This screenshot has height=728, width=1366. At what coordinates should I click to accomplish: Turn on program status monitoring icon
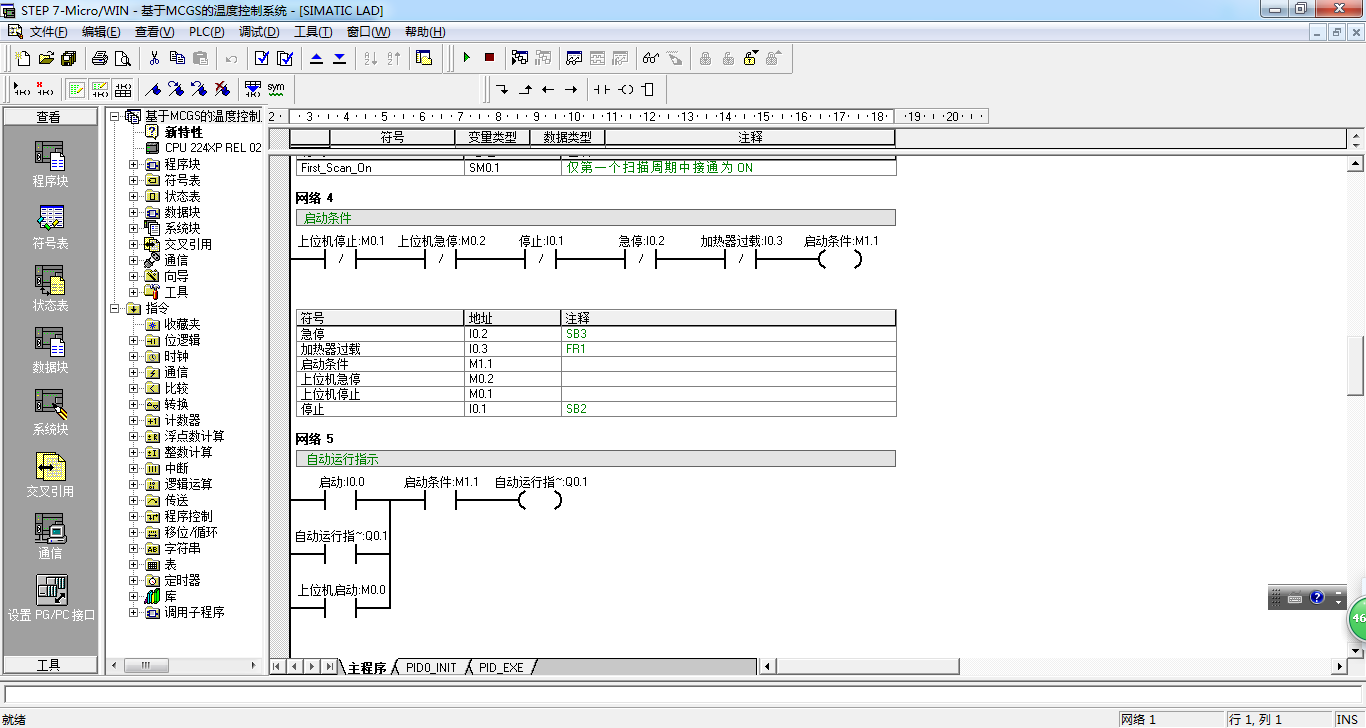tap(520, 58)
